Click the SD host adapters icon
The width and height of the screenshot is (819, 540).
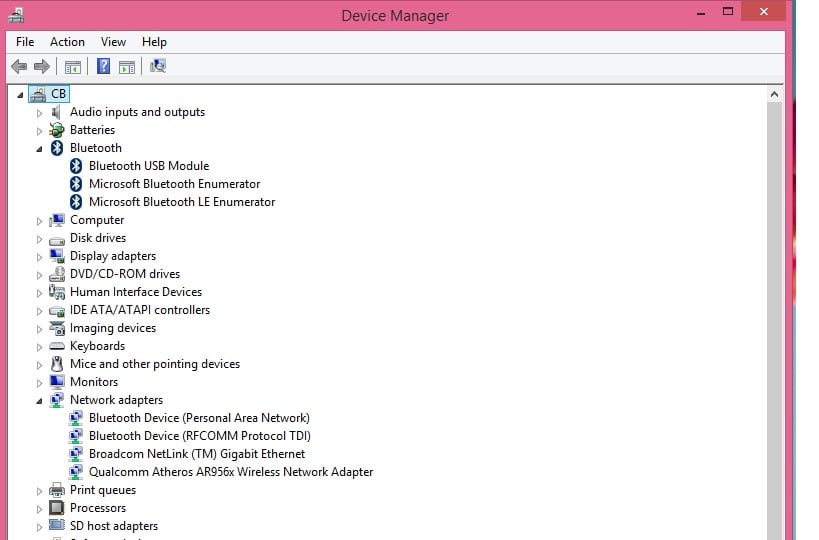pos(56,525)
